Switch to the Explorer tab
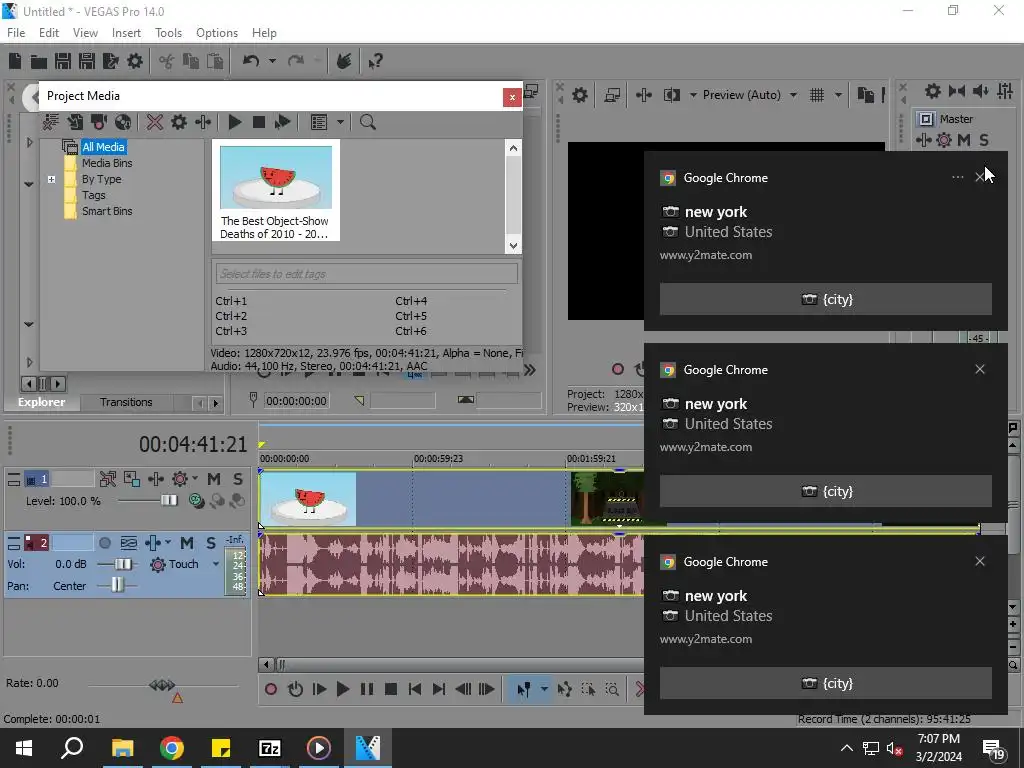This screenshot has width=1024, height=768. click(41, 402)
